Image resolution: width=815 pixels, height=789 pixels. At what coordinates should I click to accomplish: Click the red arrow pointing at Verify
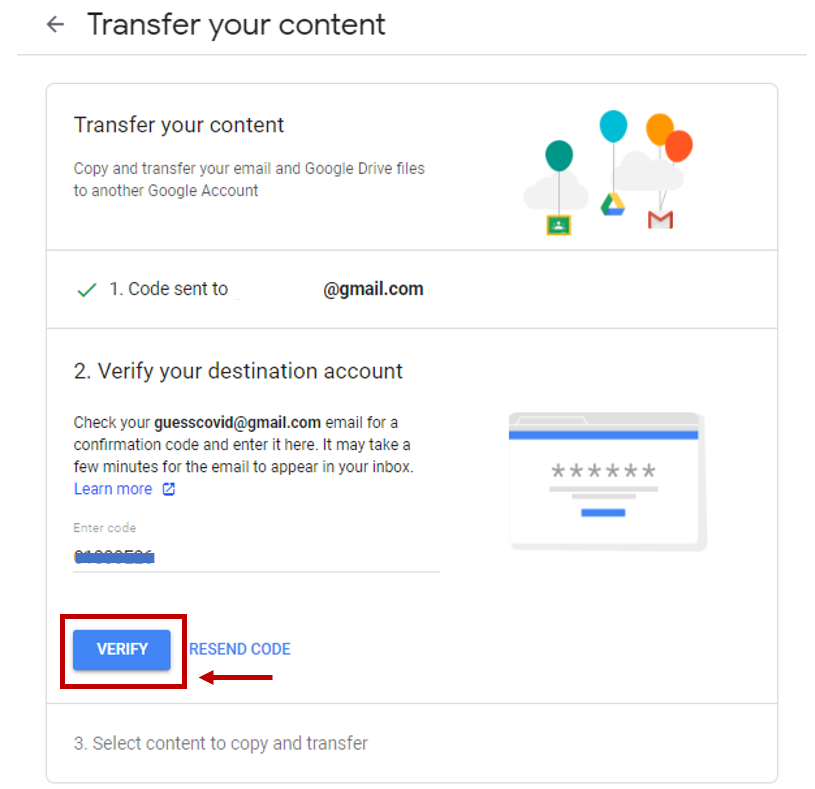pos(236,678)
